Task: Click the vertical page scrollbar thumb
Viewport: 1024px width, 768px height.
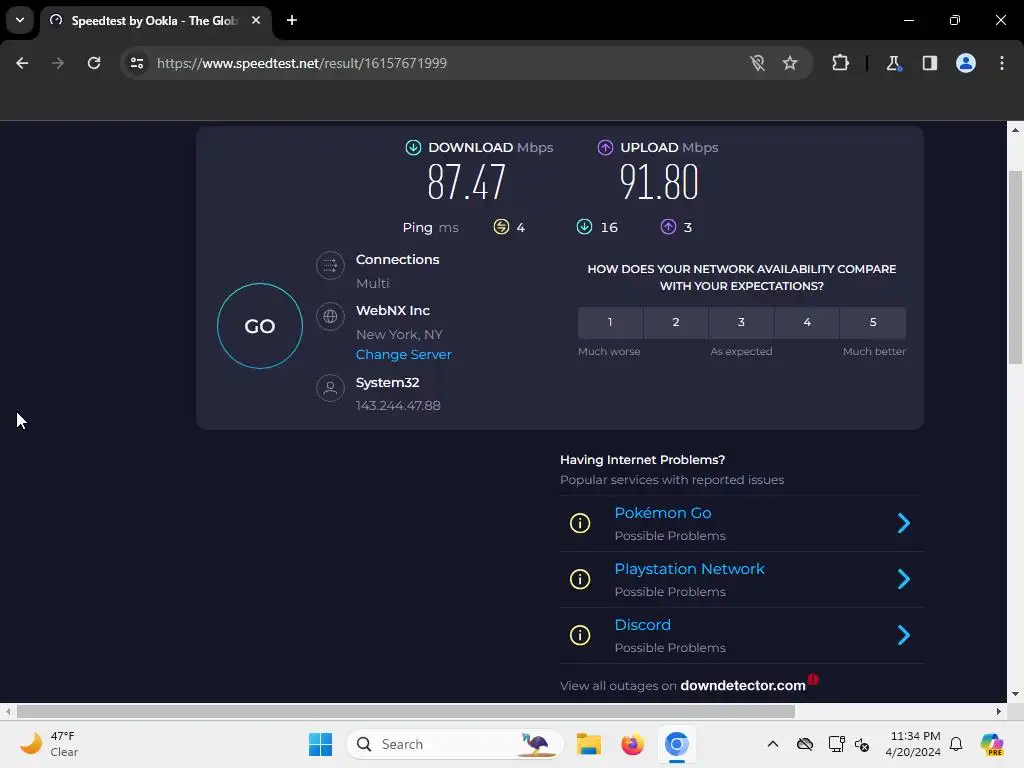Action: coord(1015,267)
